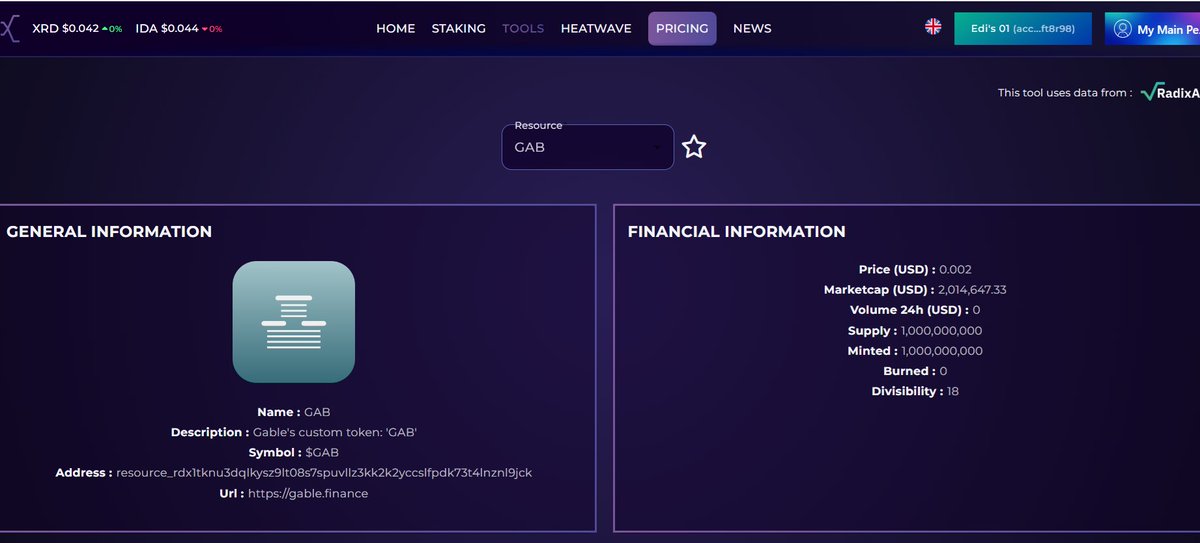Click the GENERAL INFORMATION heading
The width and height of the screenshot is (1200, 543).
(109, 232)
